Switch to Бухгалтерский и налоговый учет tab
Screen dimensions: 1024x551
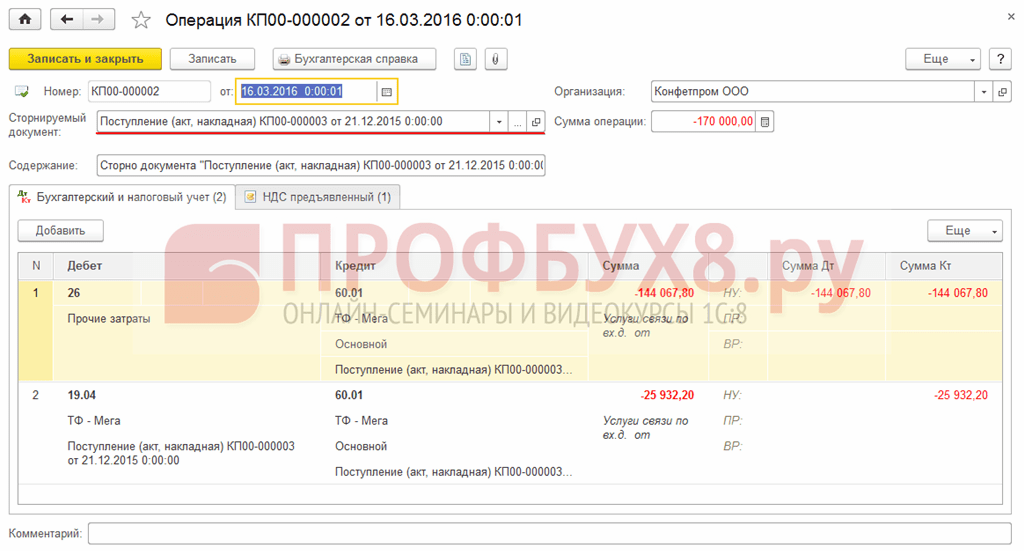click(x=122, y=197)
